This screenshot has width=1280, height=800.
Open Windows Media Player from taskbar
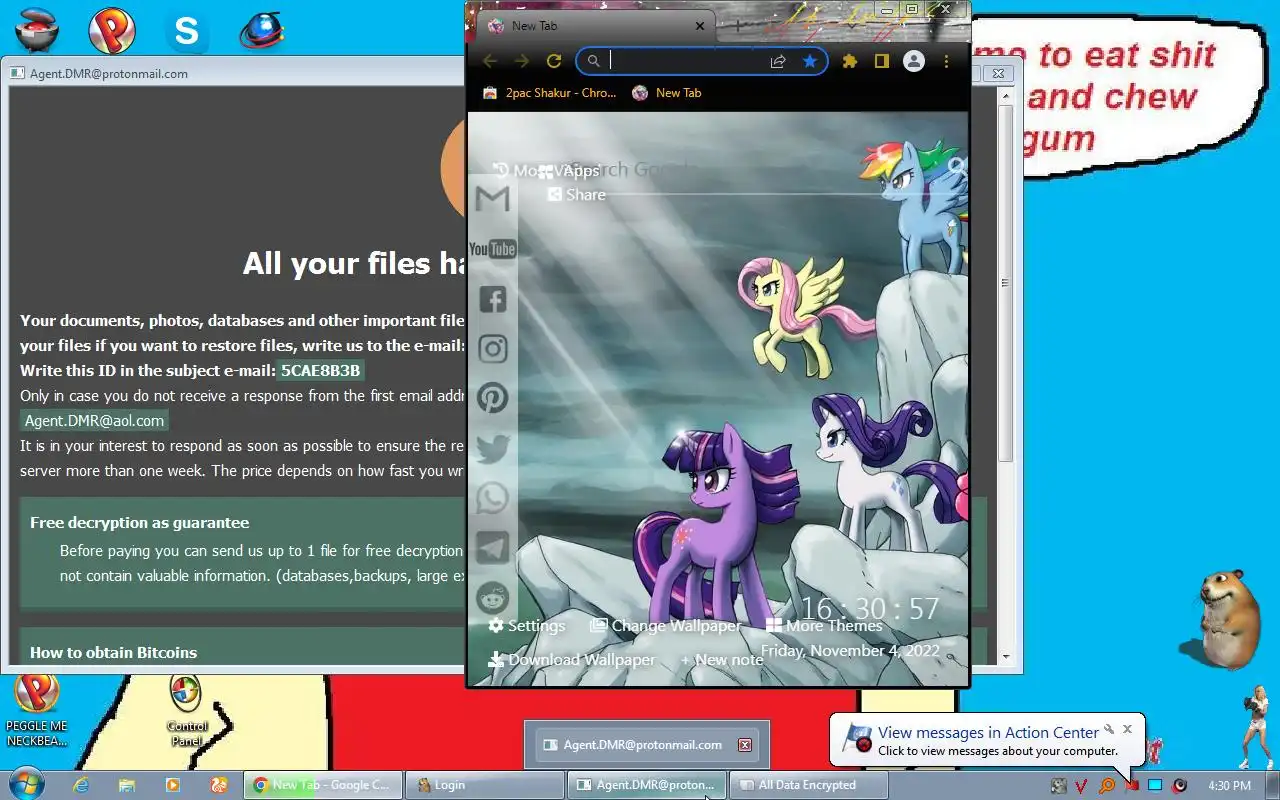173,785
